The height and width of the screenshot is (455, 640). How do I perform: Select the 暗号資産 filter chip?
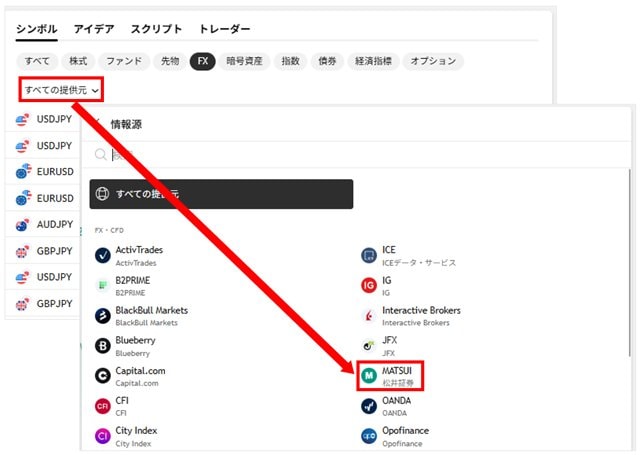pyautogui.click(x=244, y=61)
